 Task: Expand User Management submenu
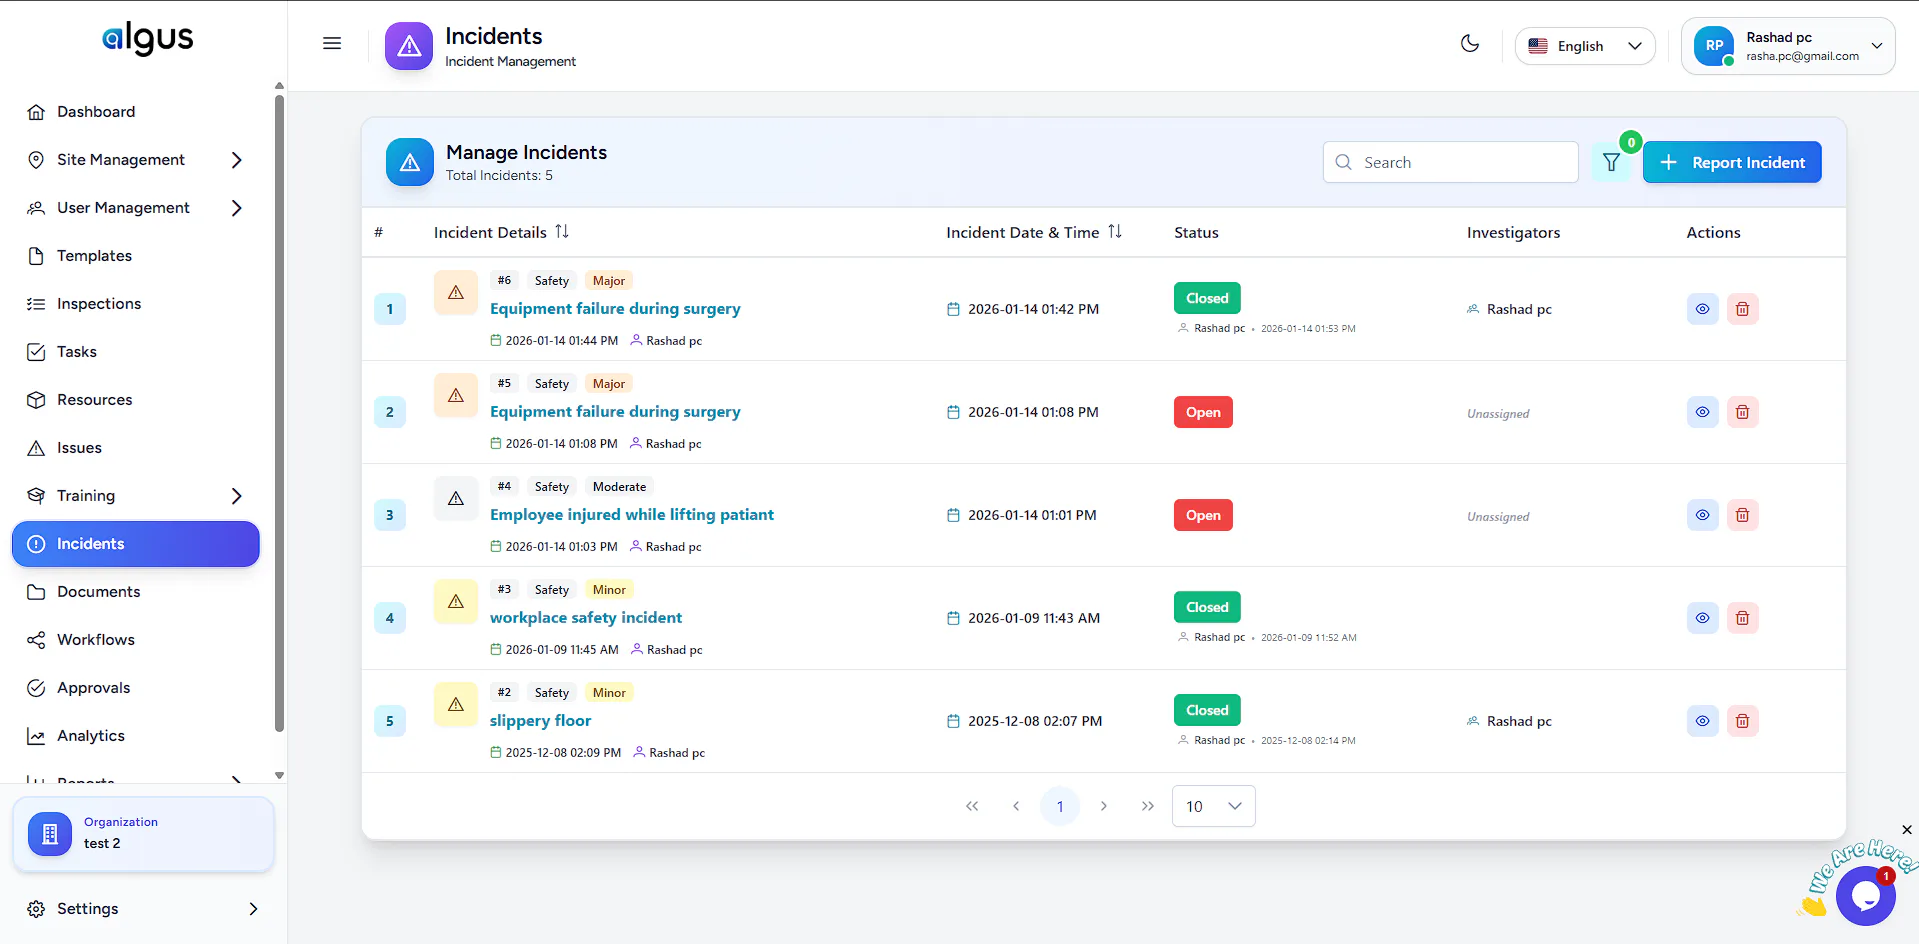237,208
